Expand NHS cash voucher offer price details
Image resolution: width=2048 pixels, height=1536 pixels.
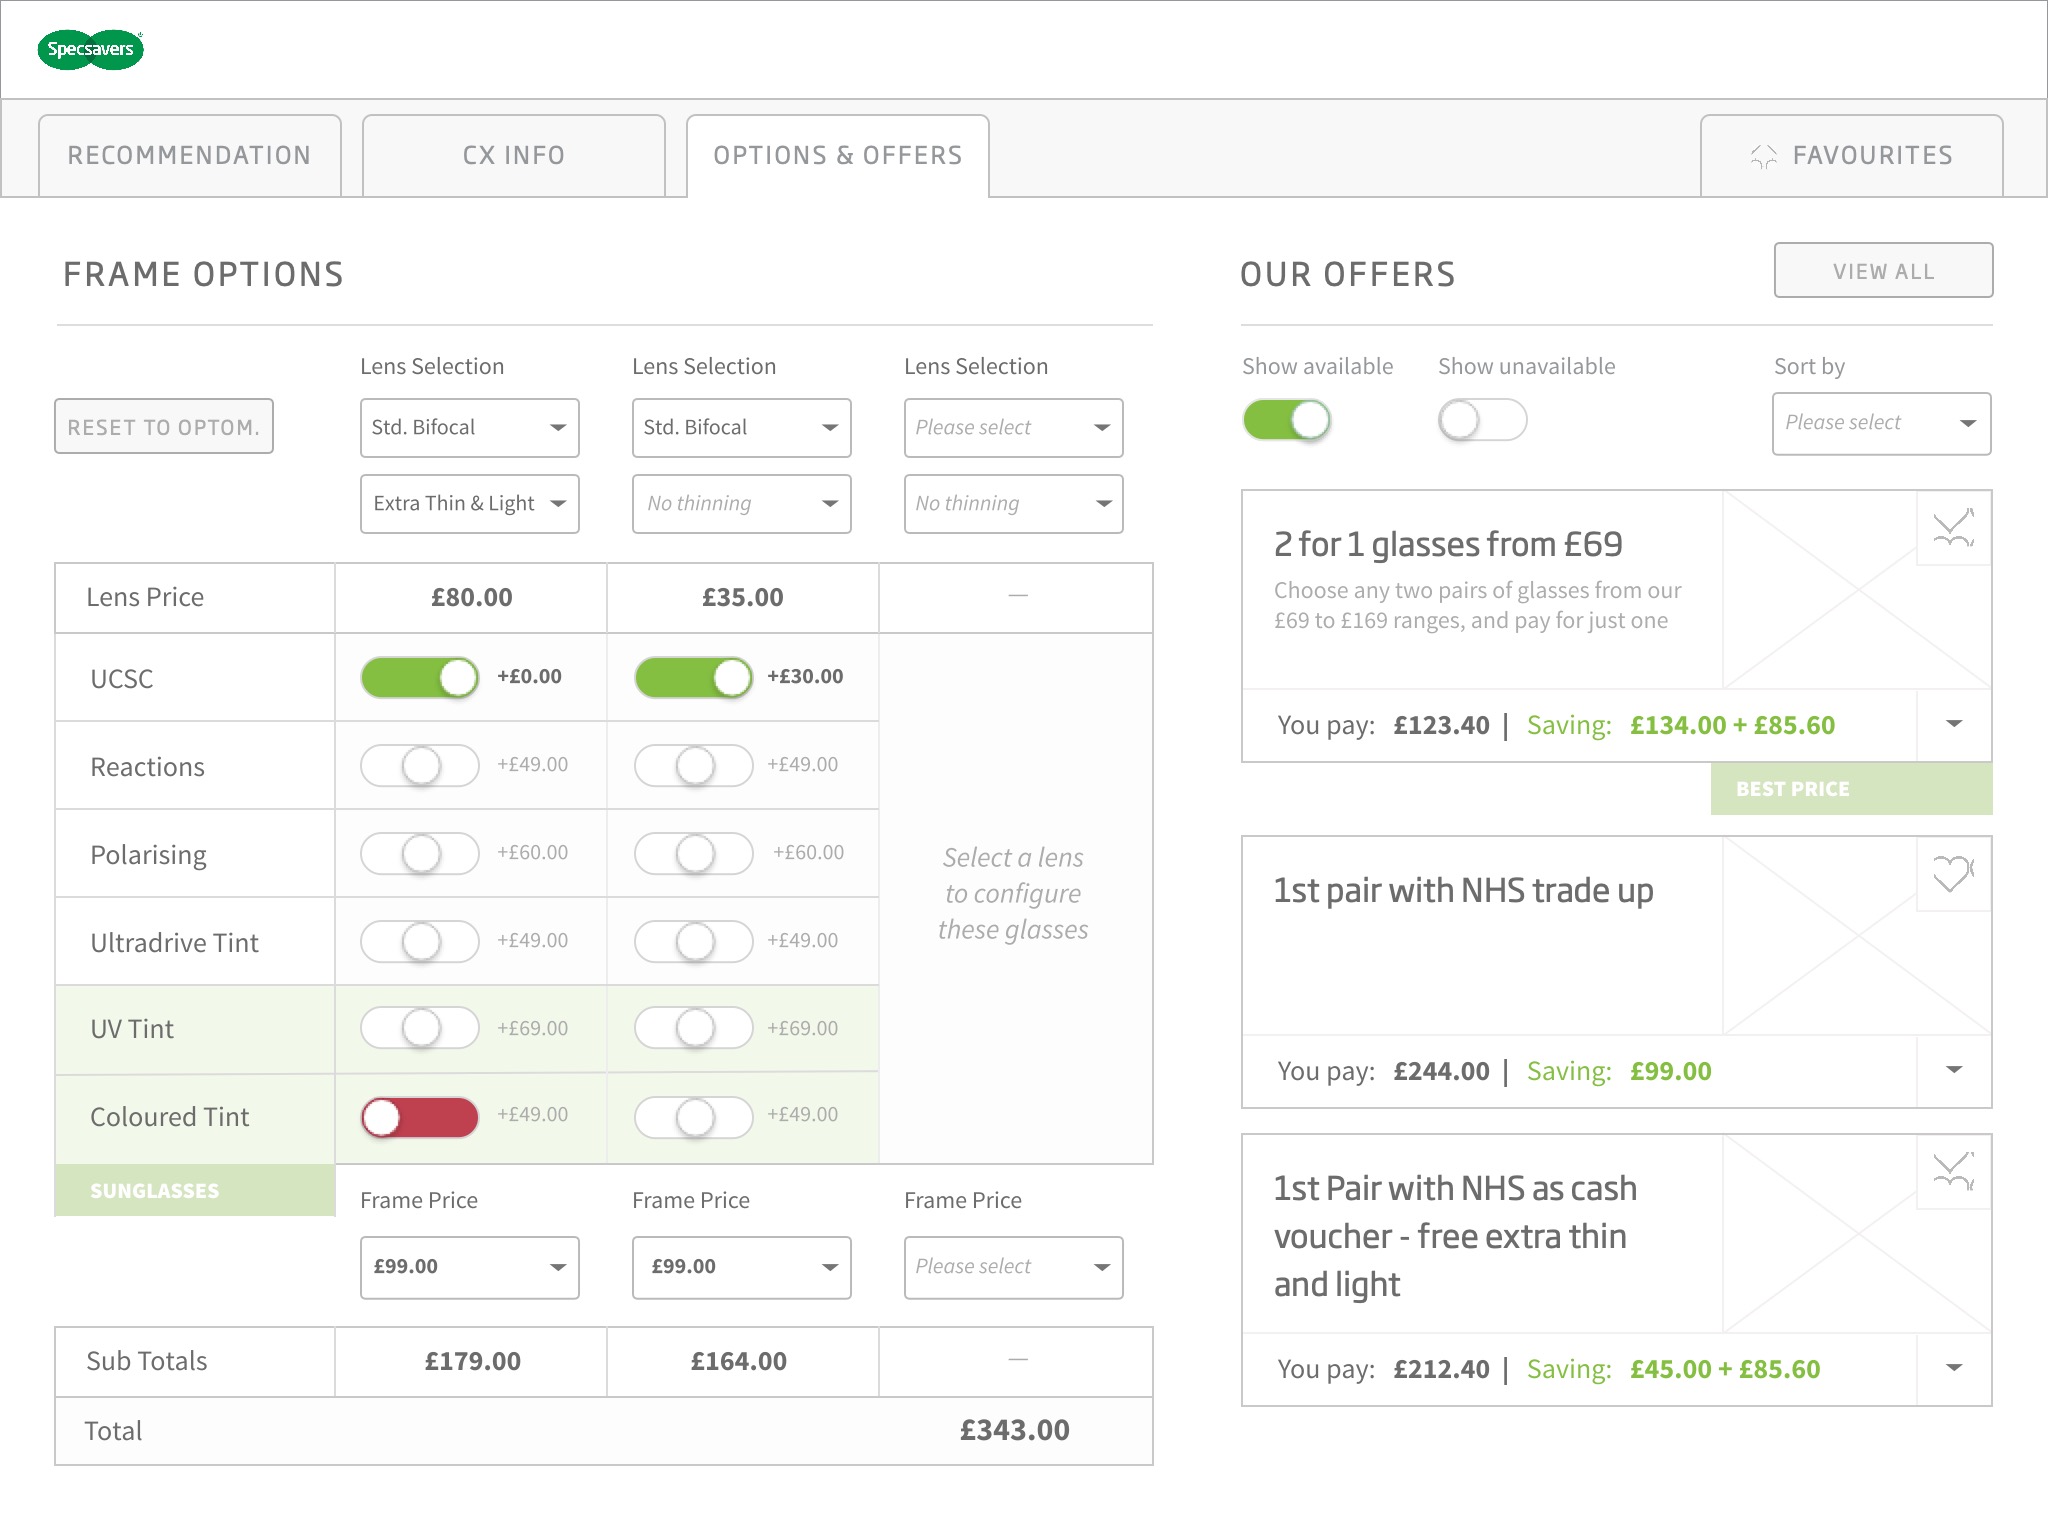point(1954,1368)
